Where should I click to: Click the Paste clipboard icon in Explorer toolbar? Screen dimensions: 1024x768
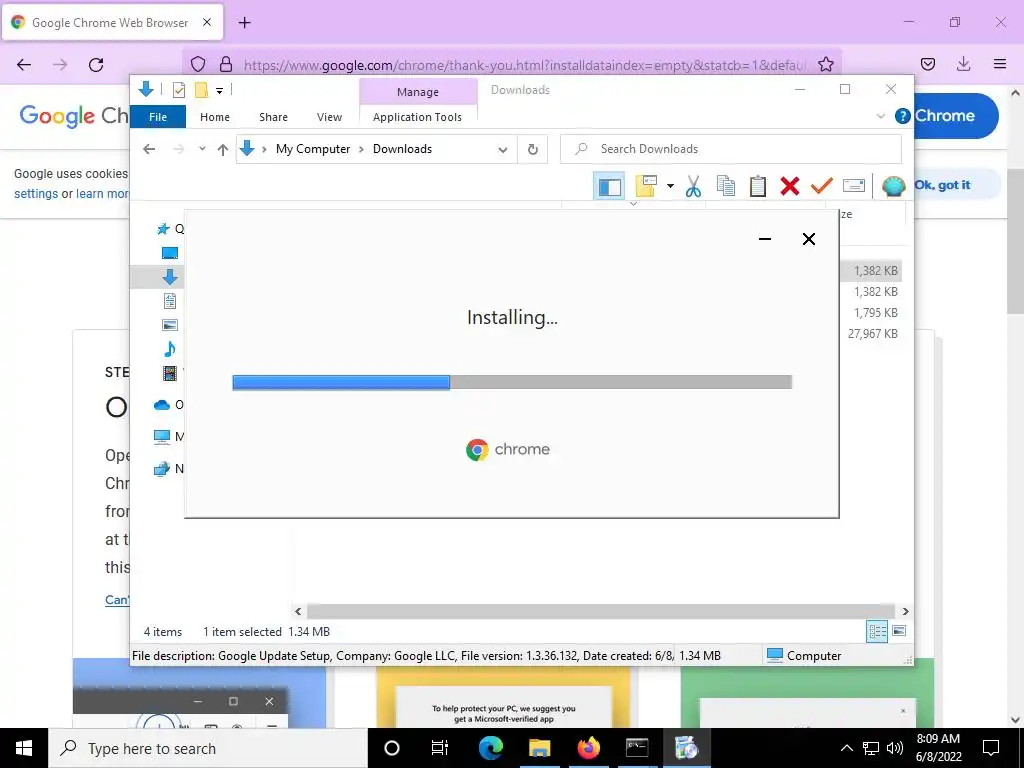[x=758, y=186]
